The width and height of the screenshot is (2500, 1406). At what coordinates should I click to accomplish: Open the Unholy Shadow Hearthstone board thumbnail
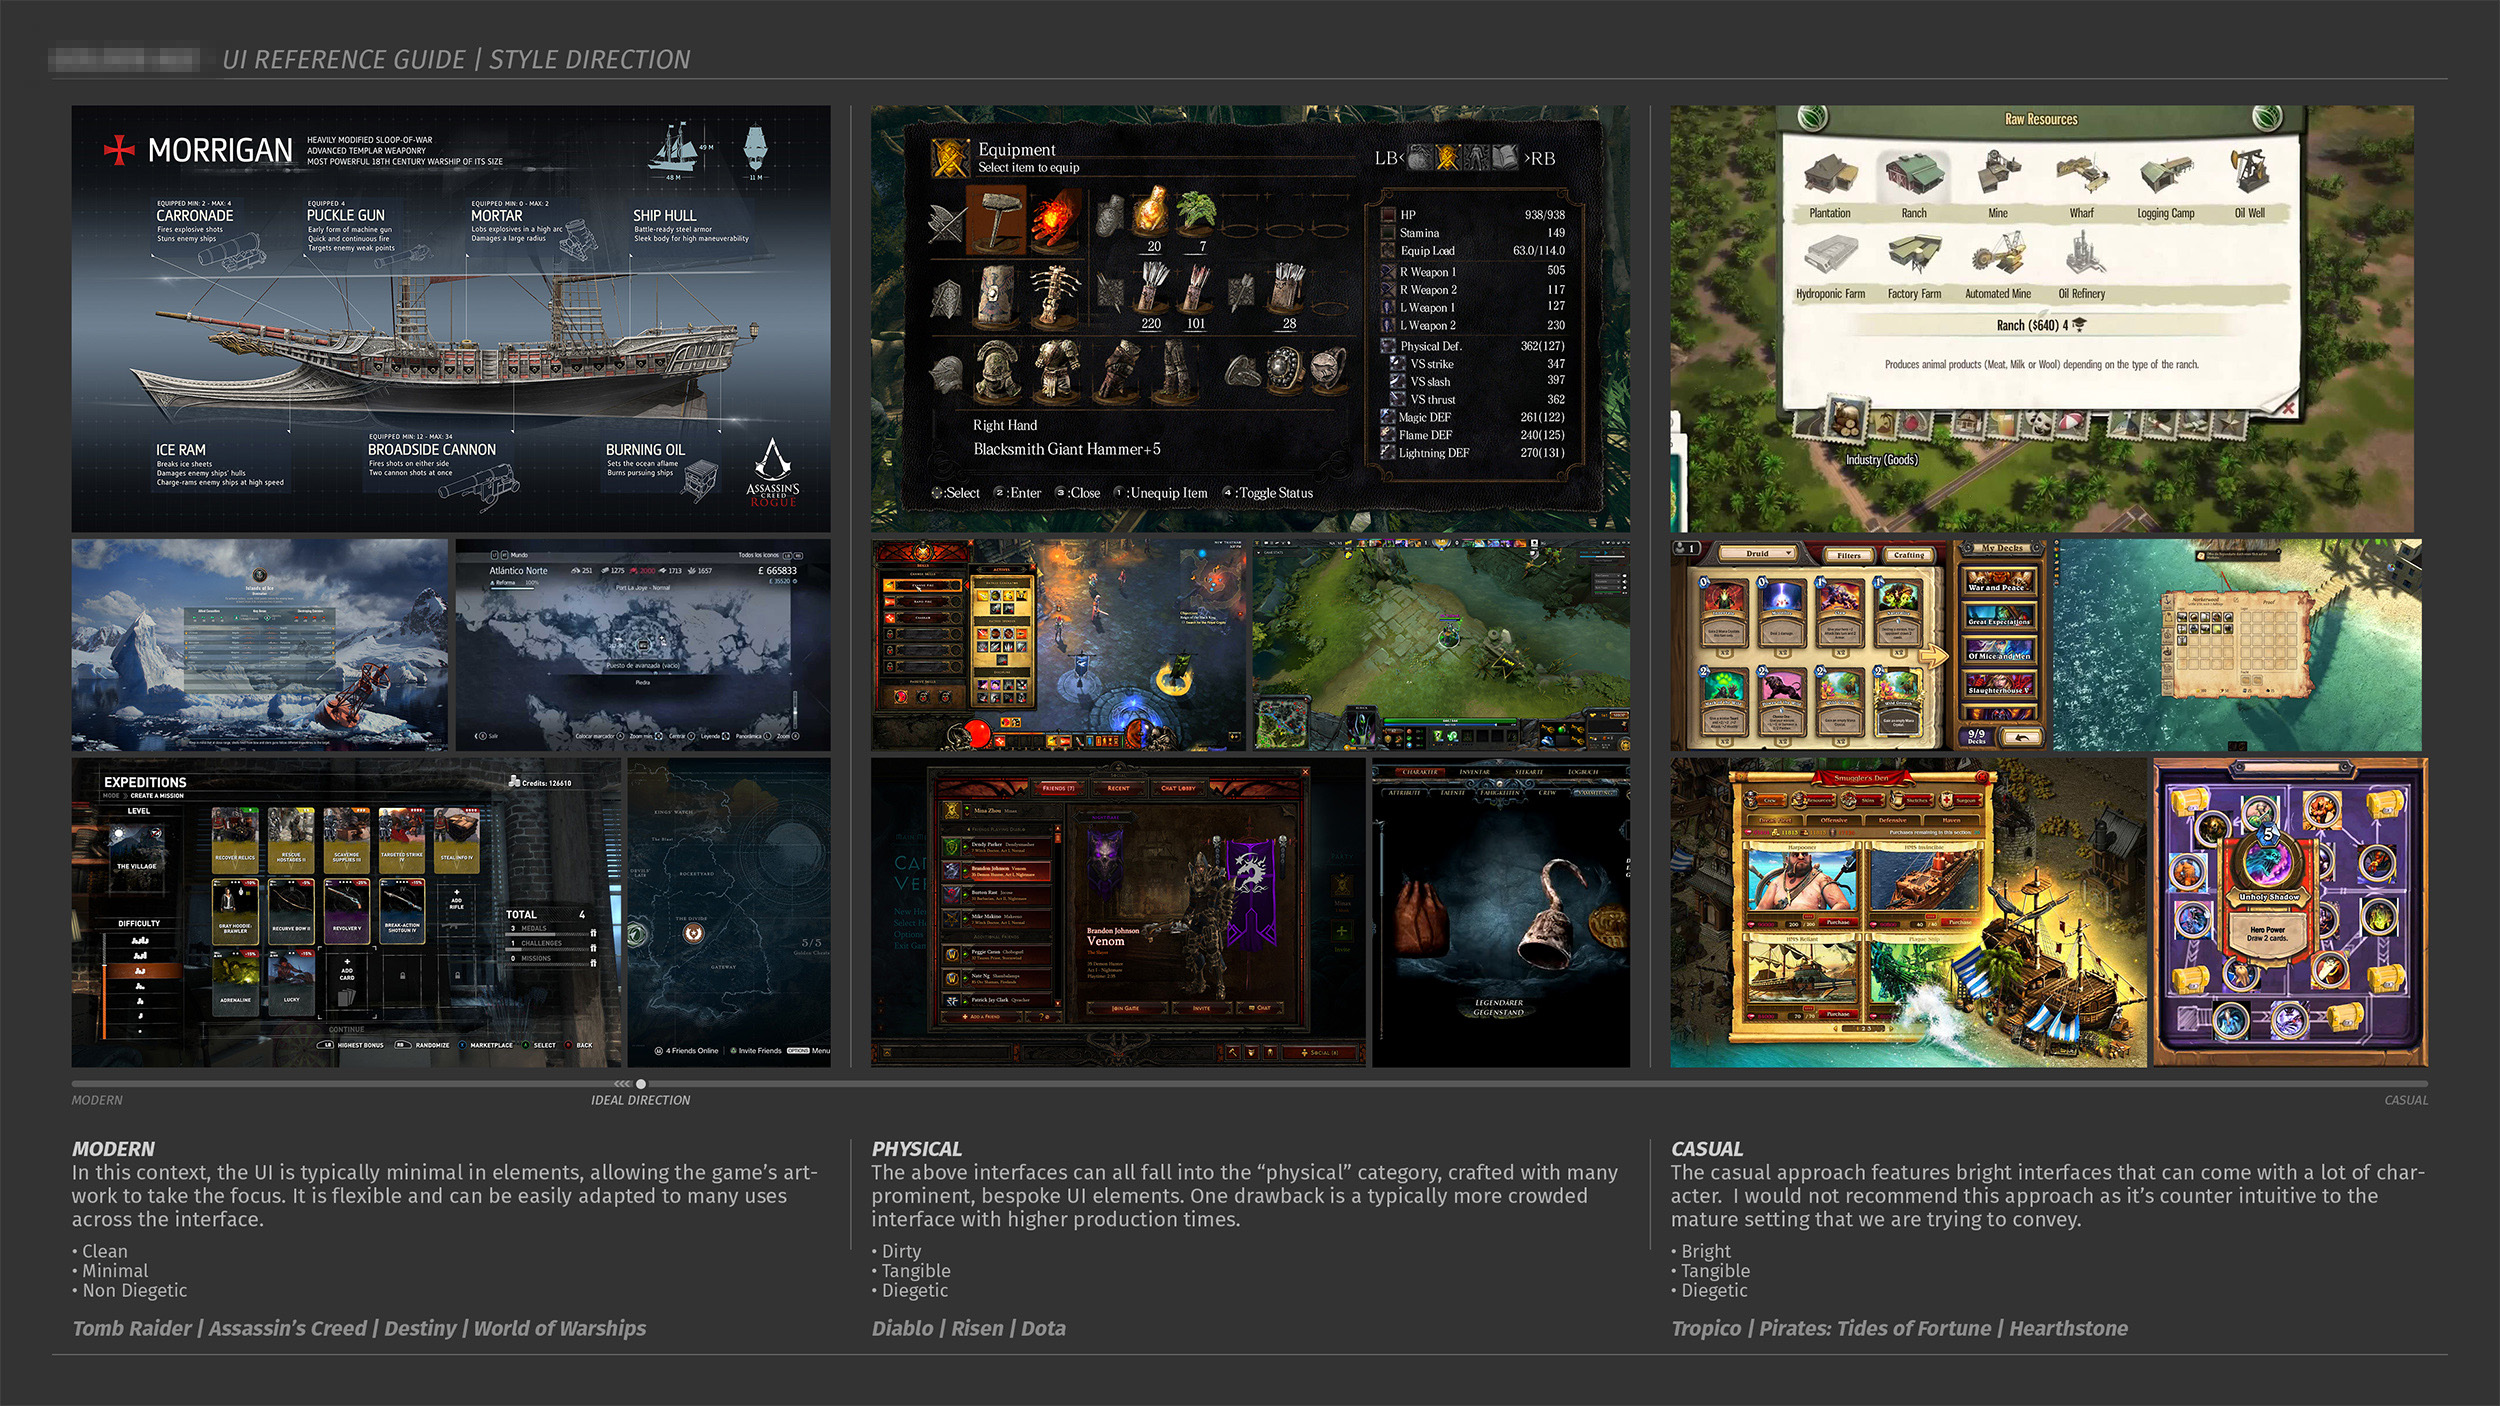pos(2290,912)
